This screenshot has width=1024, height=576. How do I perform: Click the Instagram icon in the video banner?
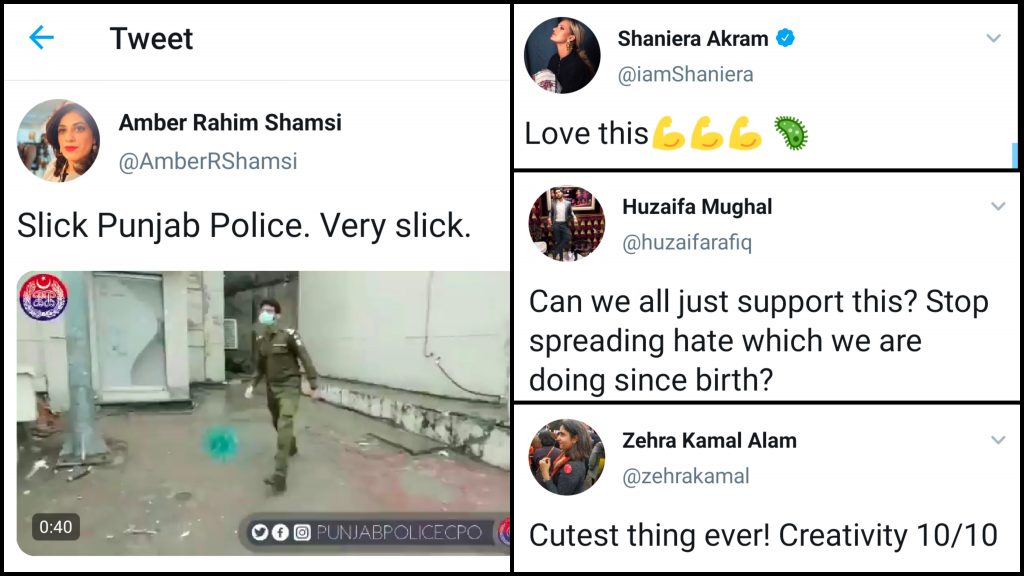302,532
